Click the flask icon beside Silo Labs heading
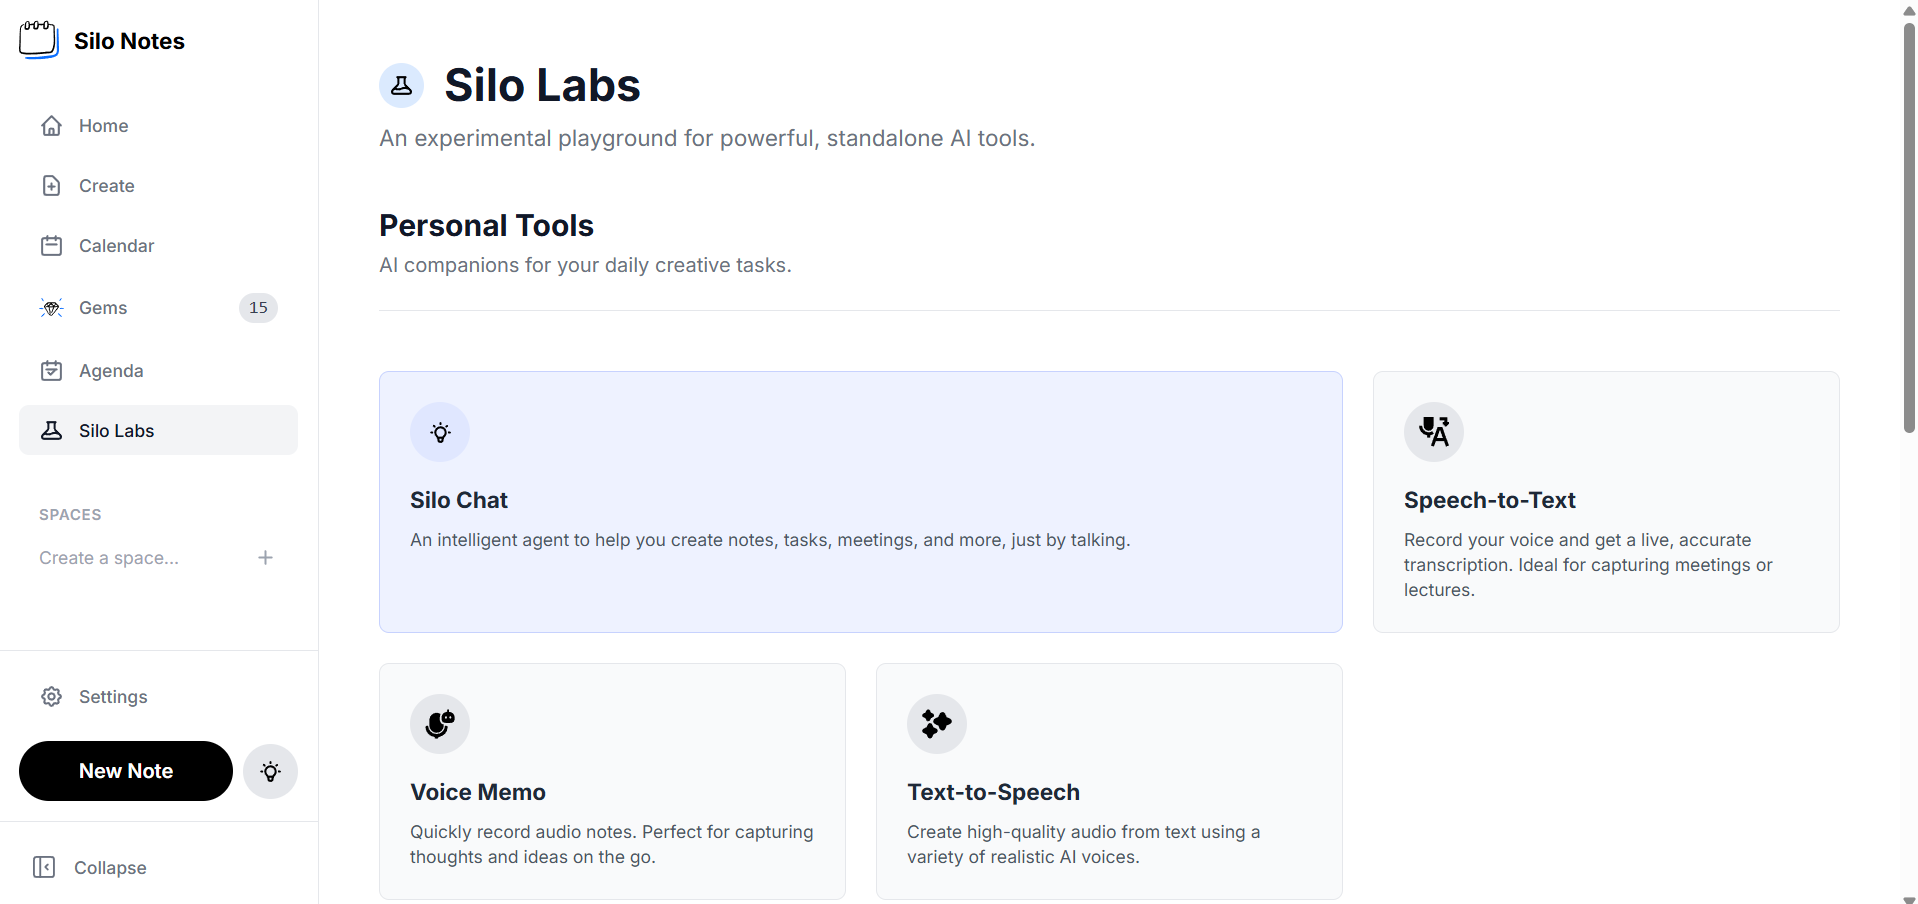The image size is (1918, 904). pyautogui.click(x=401, y=85)
